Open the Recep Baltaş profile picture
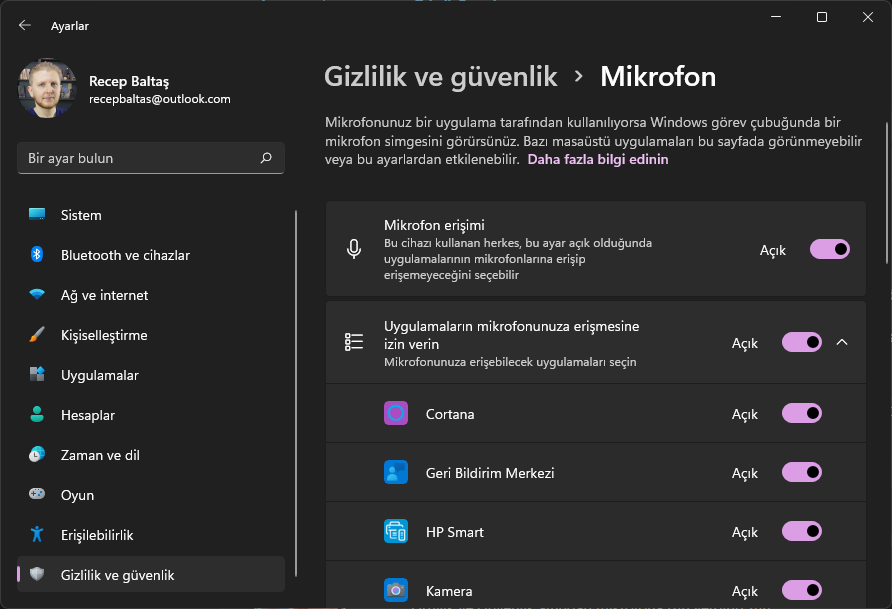 point(47,89)
